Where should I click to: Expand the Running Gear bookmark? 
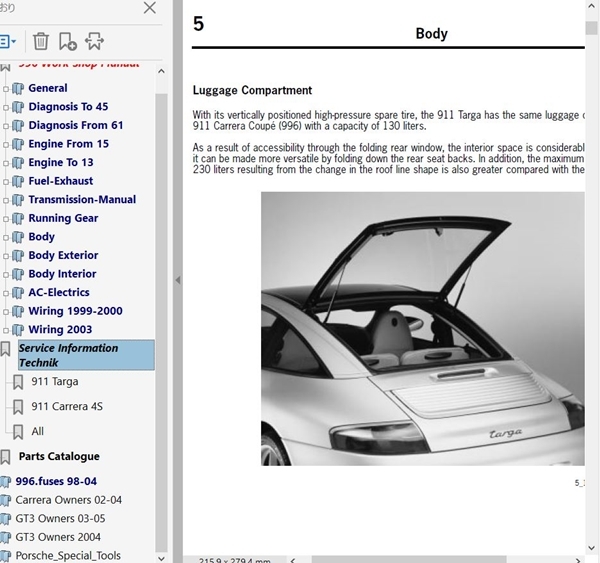(x=5, y=219)
